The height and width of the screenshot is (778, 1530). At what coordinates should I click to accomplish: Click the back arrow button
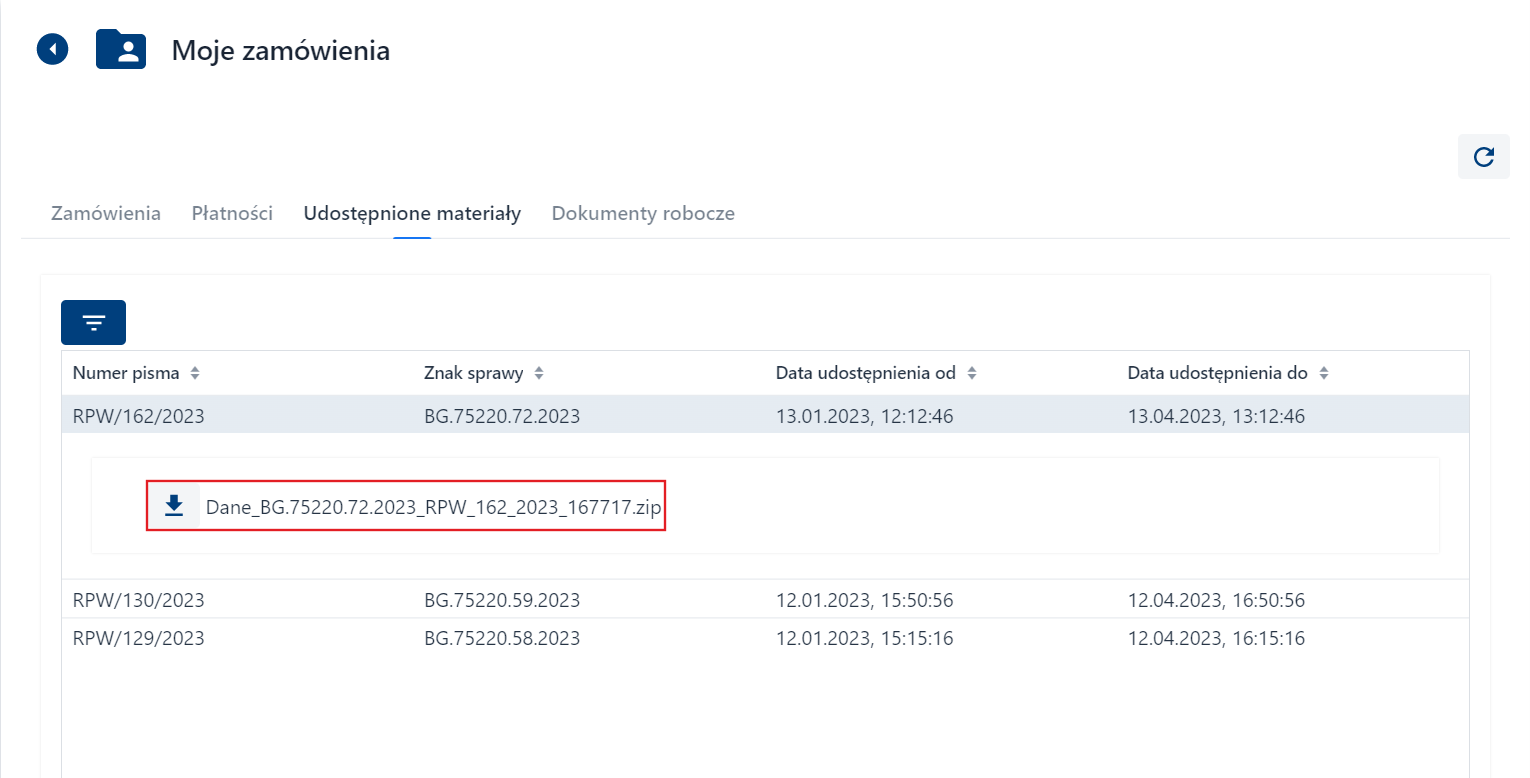pos(52,49)
